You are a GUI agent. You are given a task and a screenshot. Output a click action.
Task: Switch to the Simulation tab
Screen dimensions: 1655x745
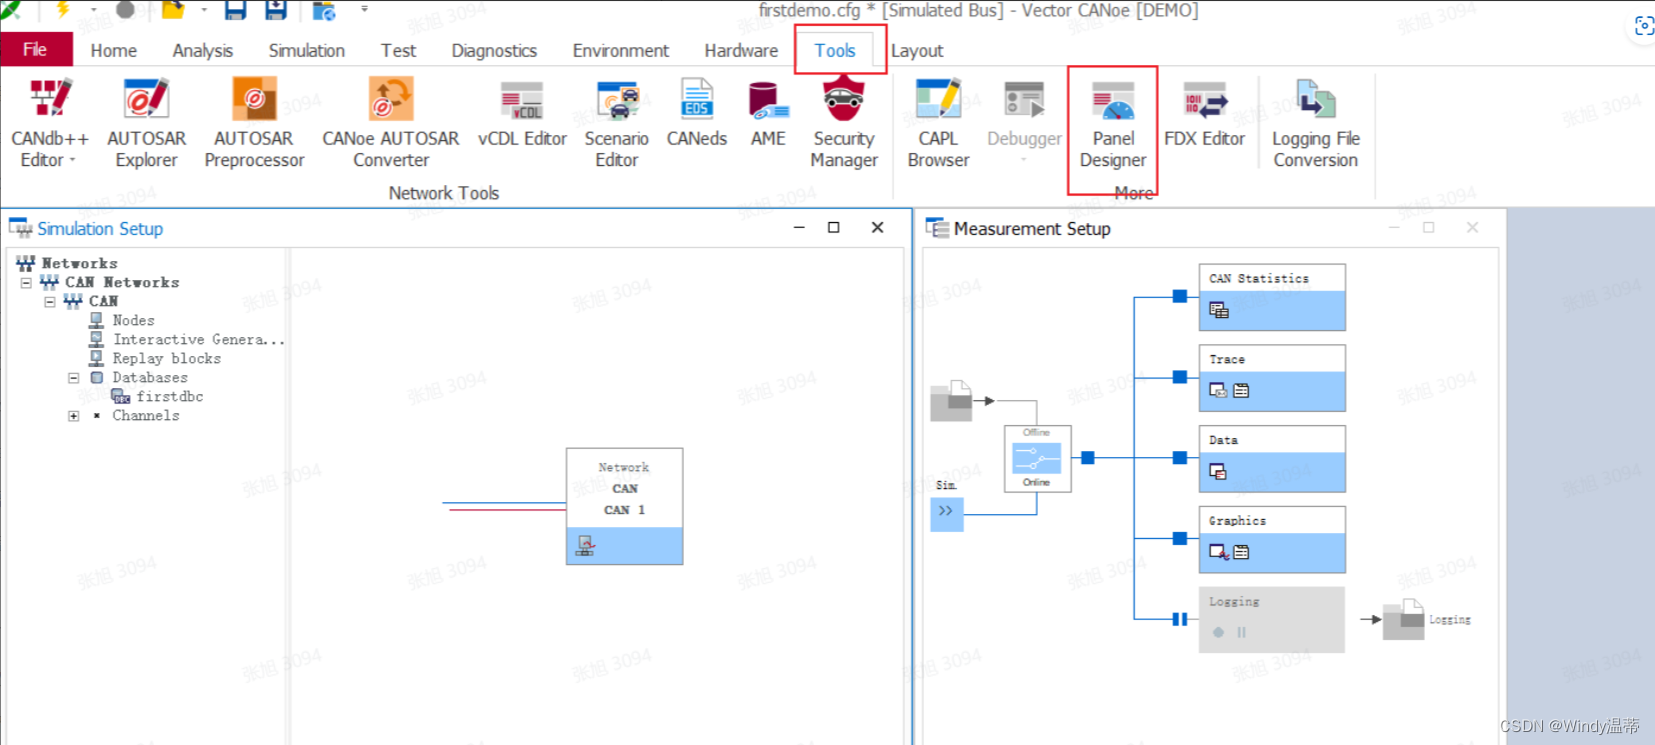tap(306, 50)
